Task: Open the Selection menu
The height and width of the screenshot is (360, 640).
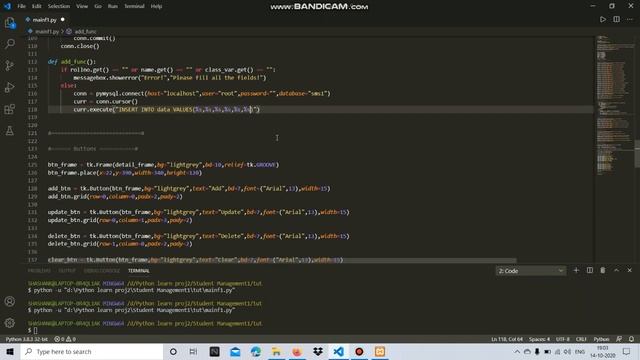Action: [59, 6]
